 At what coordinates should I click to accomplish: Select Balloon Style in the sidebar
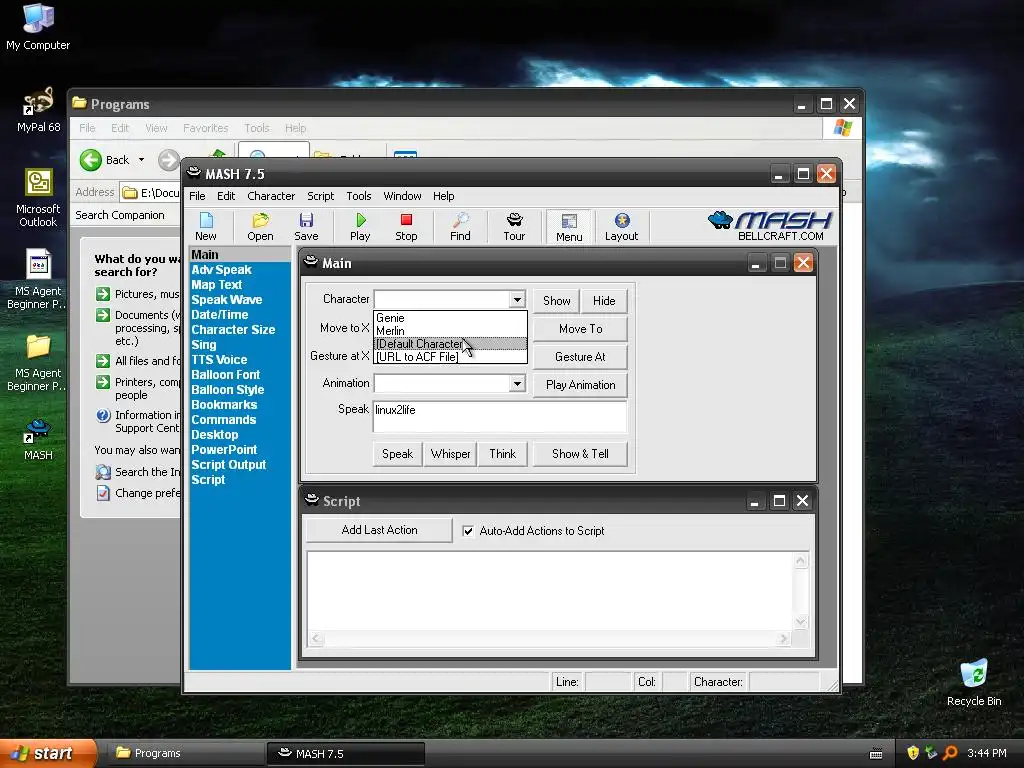coord(228,390)
